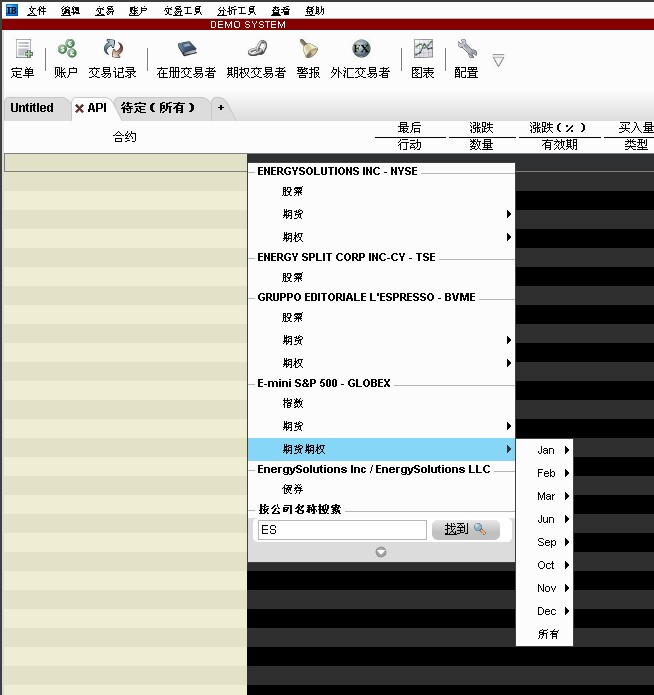Viewport: 654px width, 695px height.
Task: Add a new page with the plus tab
Action: pyautogui.click(x=221, y=108)
